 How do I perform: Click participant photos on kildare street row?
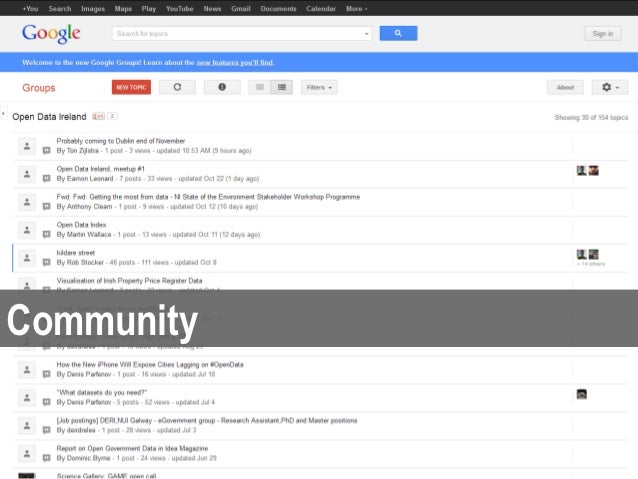588,254
